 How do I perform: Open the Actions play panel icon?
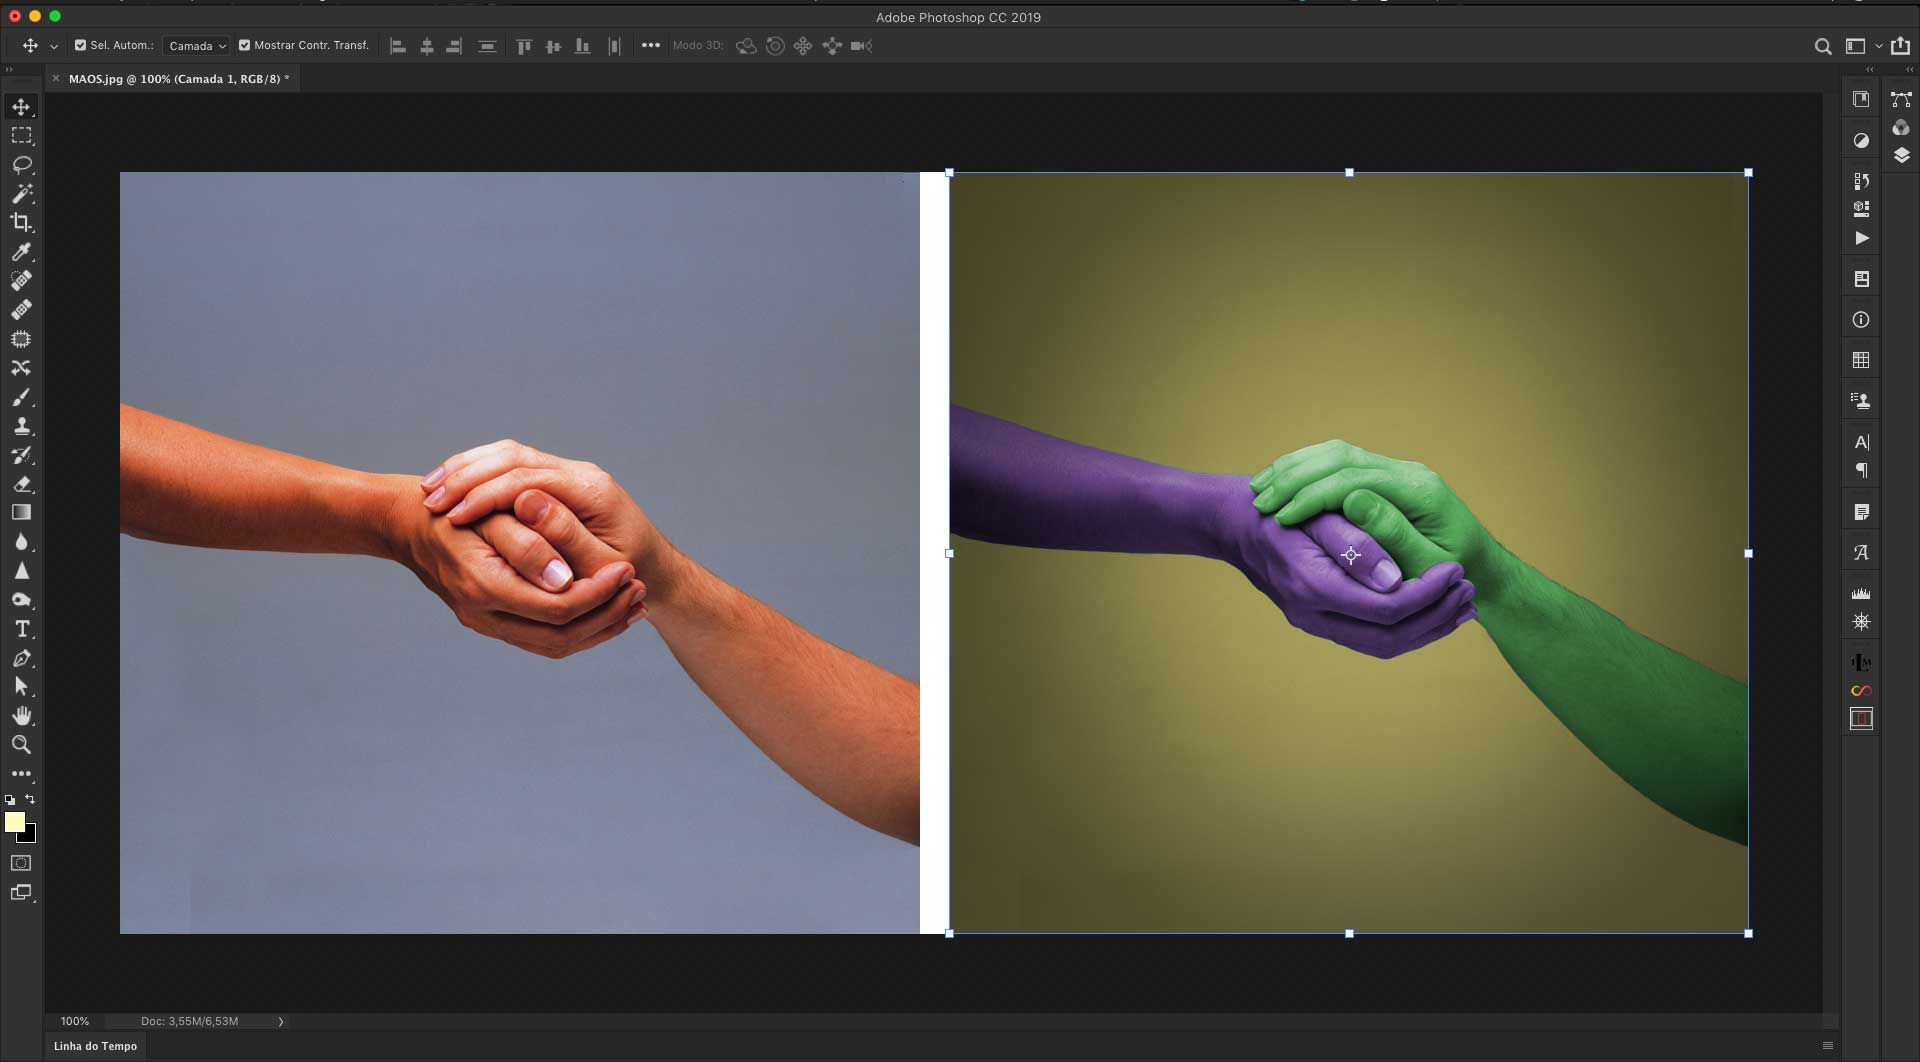click(1861, 238)
